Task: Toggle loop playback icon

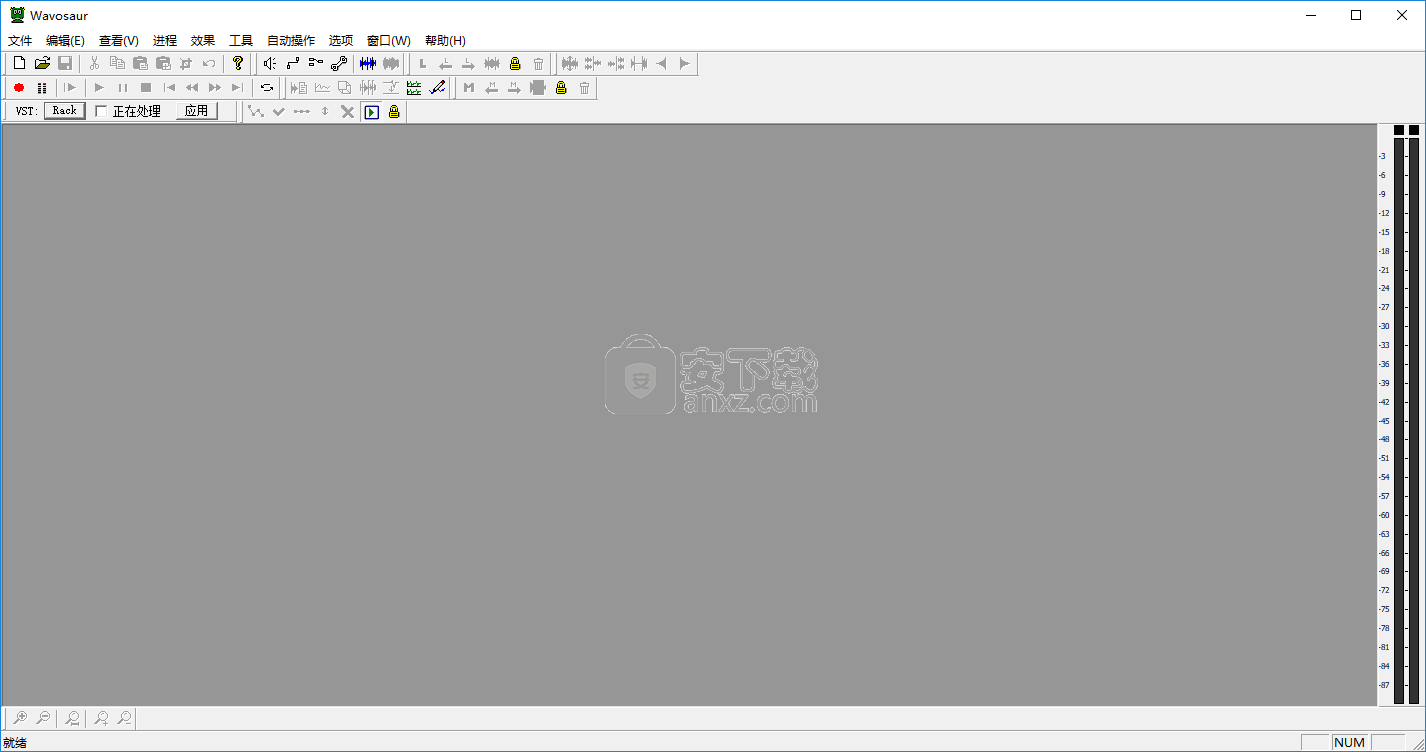Action: 267,88
